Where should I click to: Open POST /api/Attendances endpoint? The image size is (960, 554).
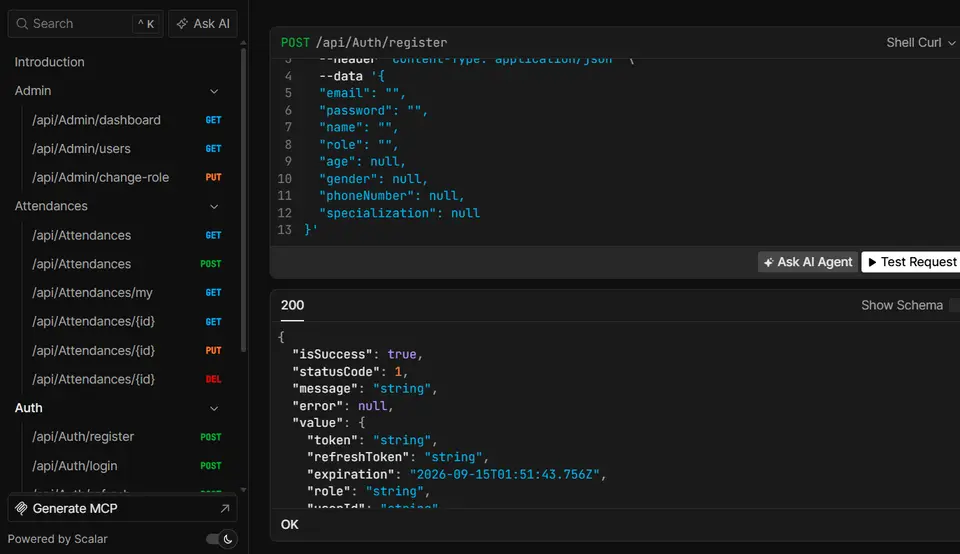(126, 264)
